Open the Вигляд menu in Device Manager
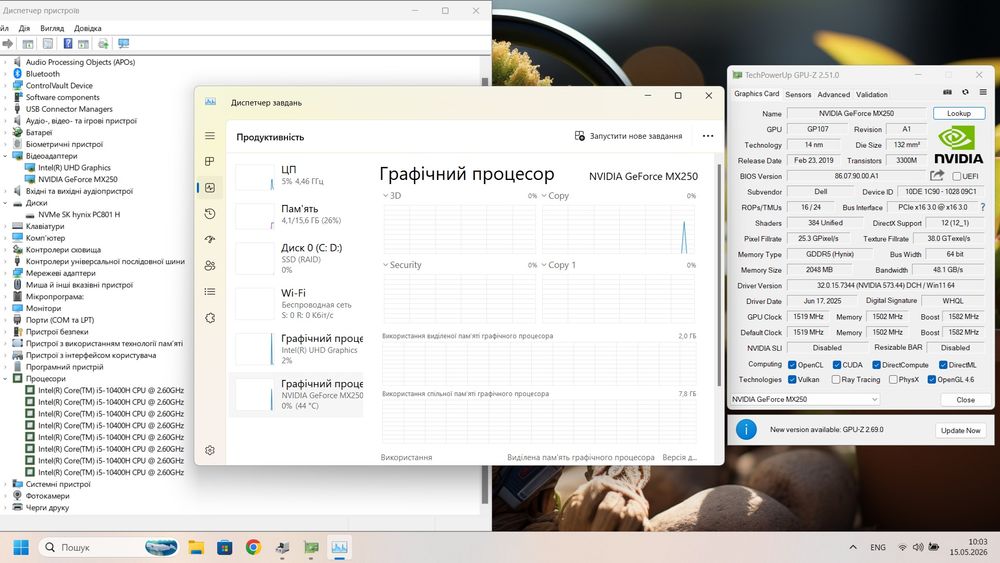The image size is (1000, 563). [52, 28]
